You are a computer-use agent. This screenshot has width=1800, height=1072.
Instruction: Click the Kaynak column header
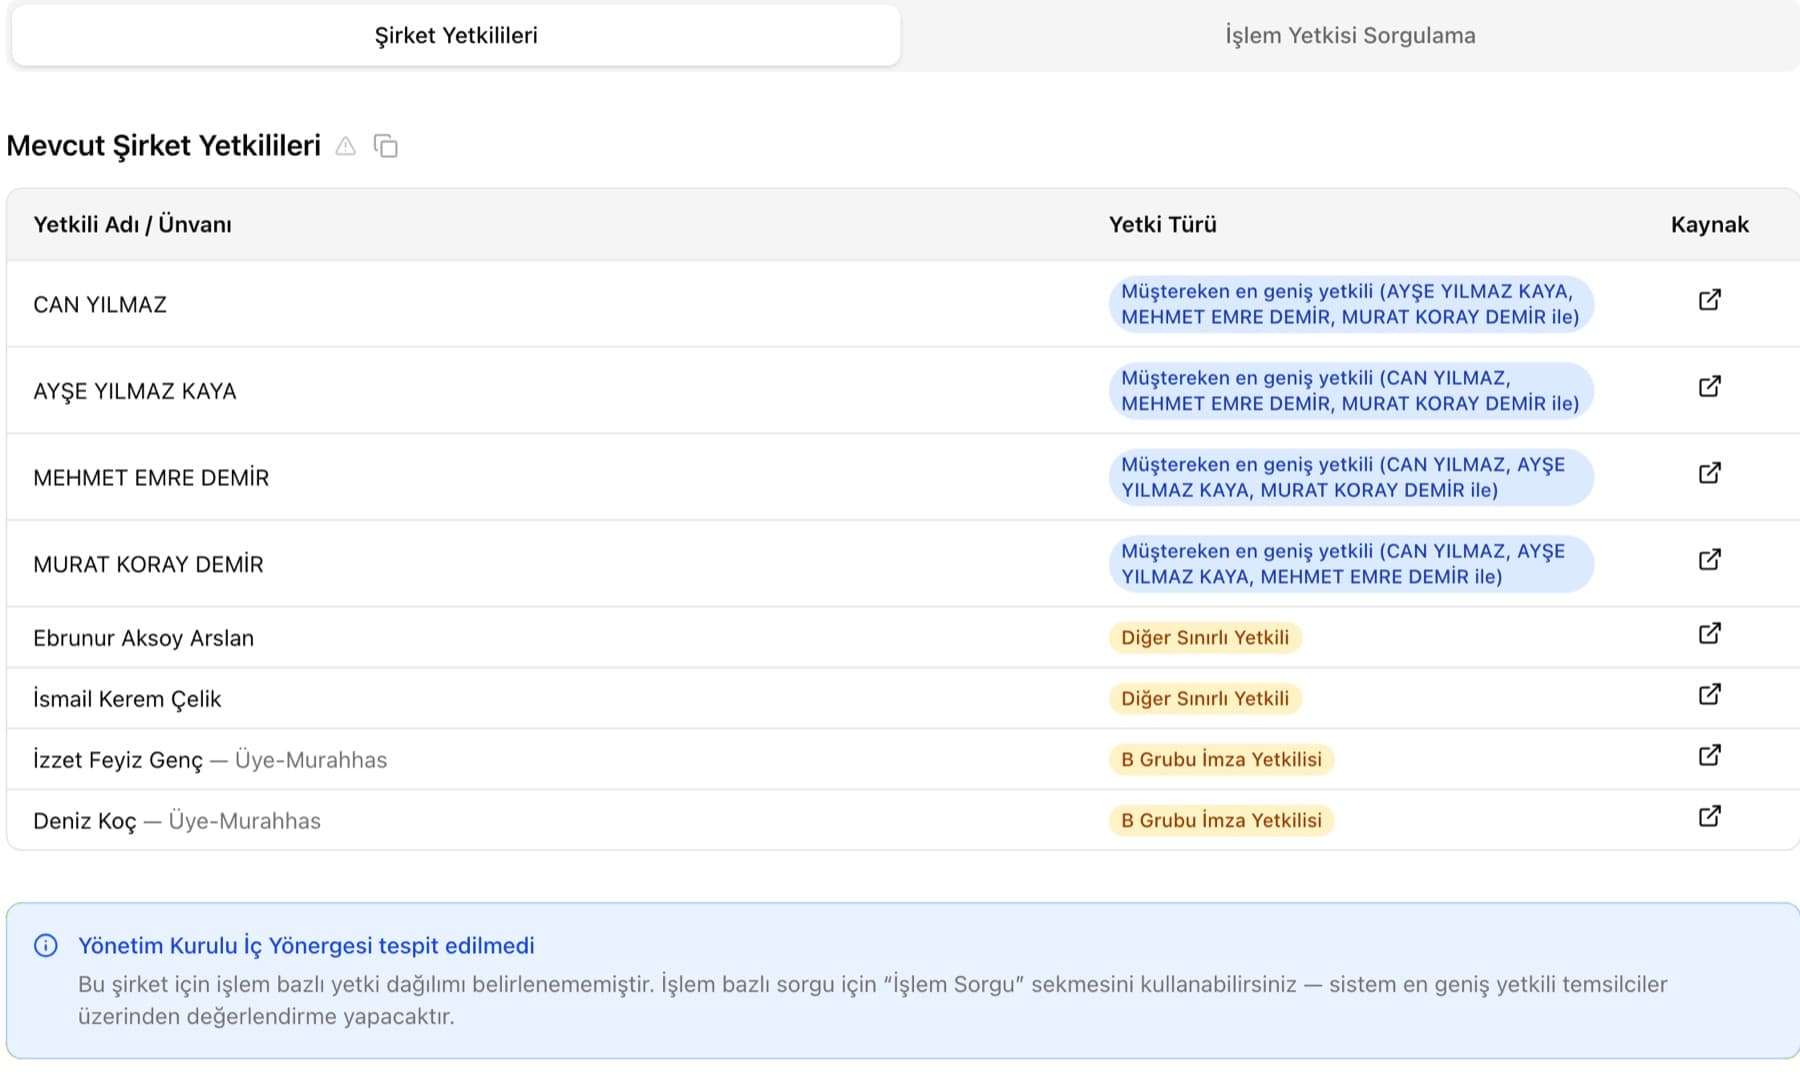1709,225
